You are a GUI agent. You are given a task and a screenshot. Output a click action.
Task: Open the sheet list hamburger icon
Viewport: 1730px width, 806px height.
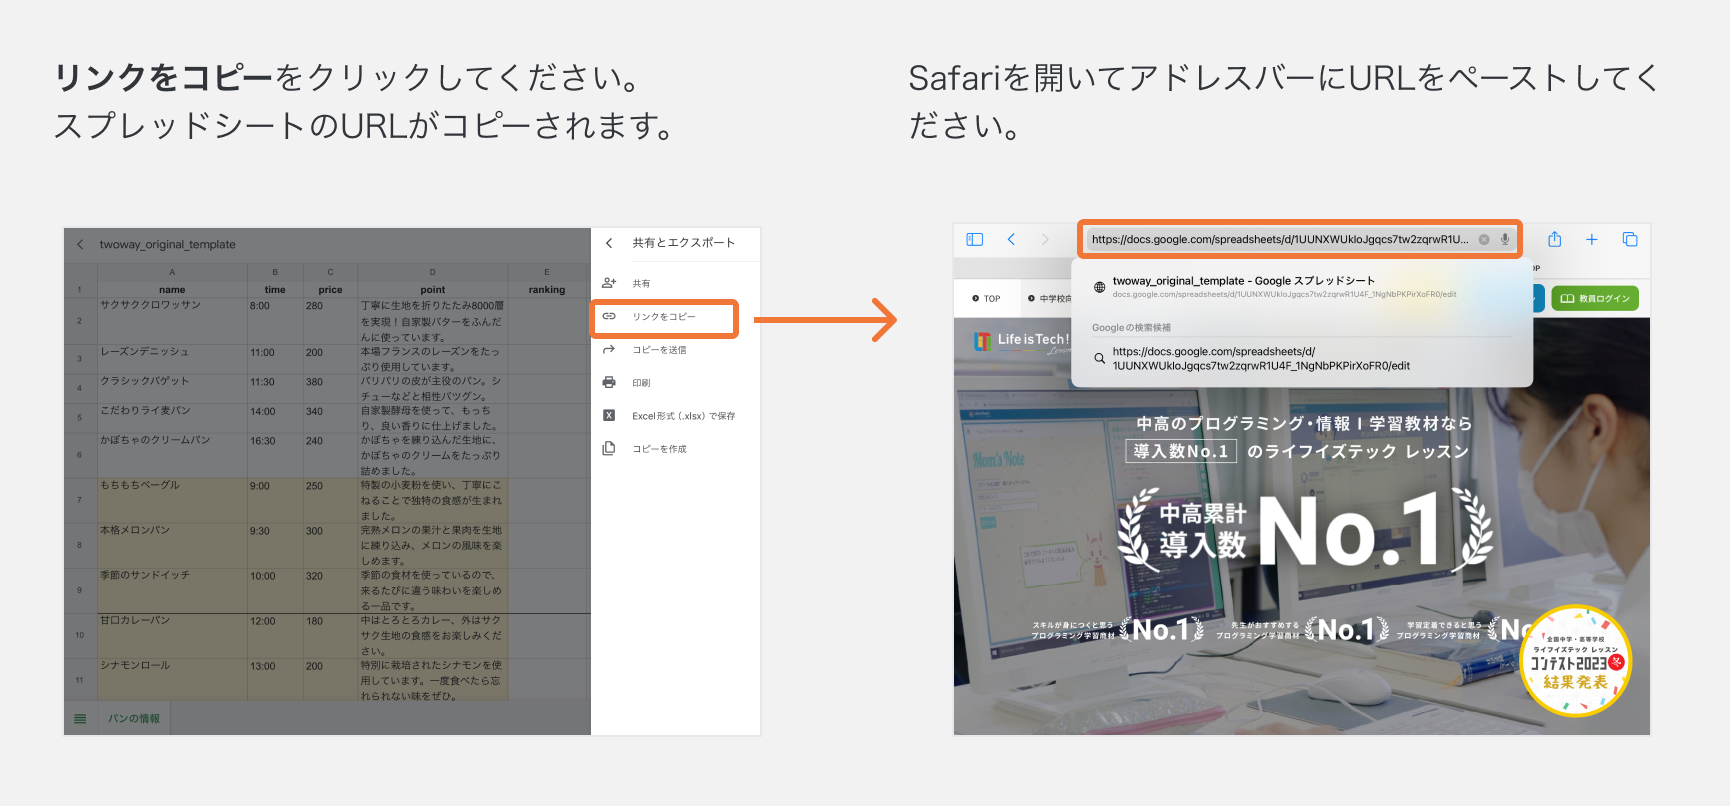click(80, 719)
